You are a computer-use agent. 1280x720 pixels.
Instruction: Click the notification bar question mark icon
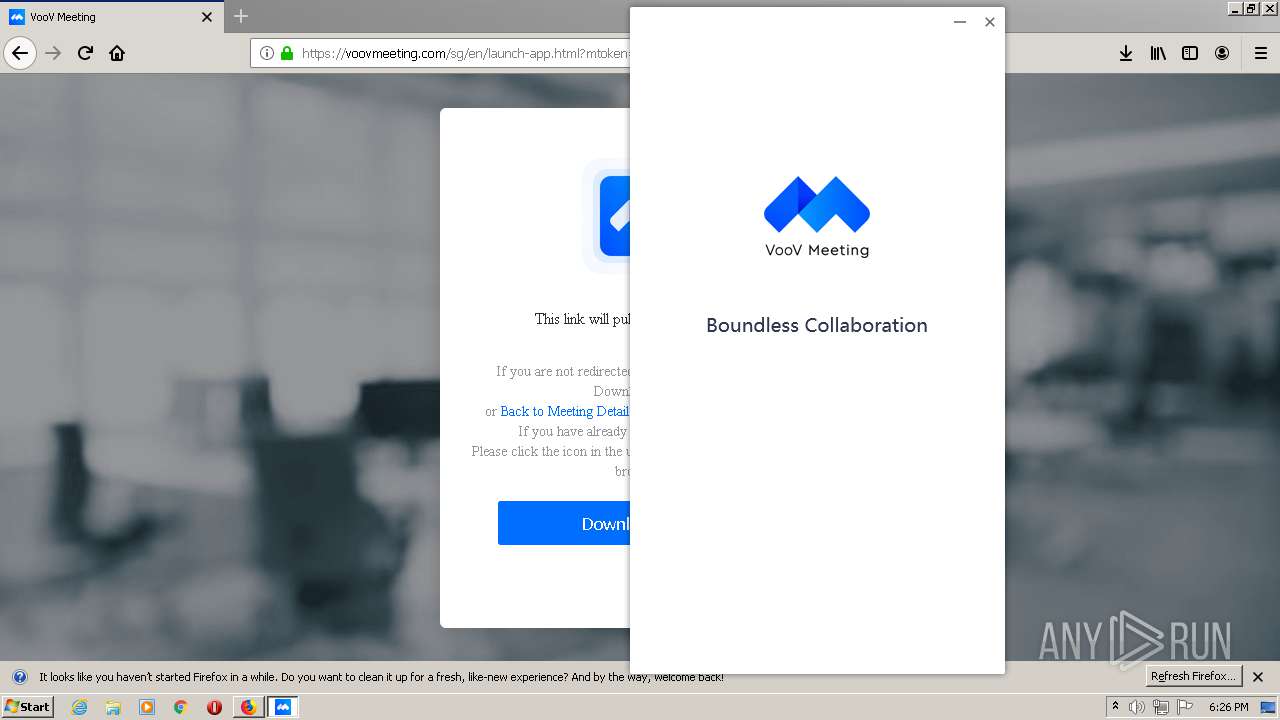[x=19, y=677]
